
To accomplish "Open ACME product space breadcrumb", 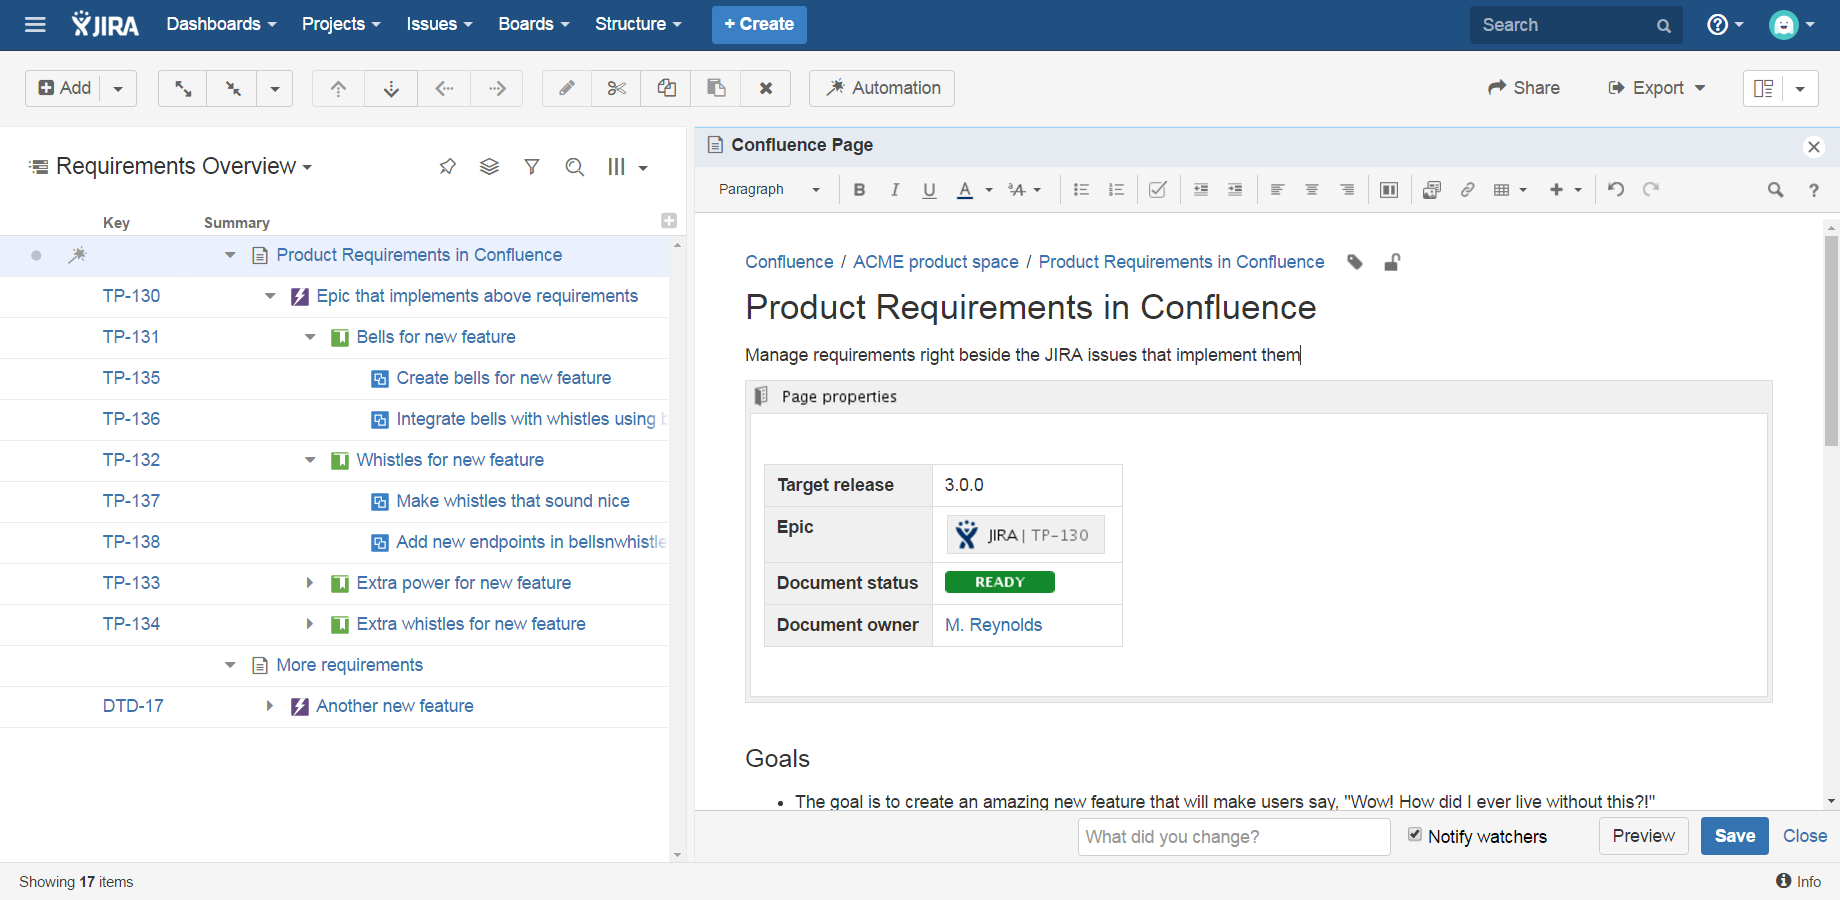I will point(936,262).
